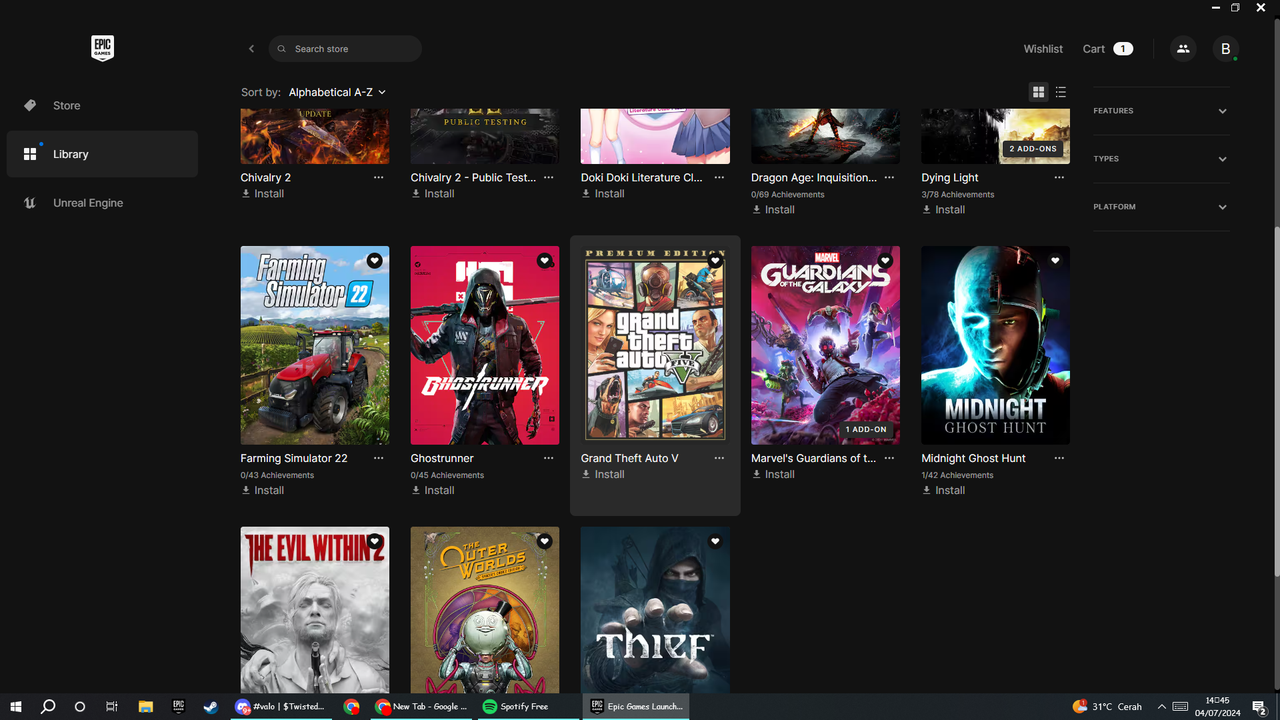Open more options for Dragon Age: Inquisition

coord(889,178)
